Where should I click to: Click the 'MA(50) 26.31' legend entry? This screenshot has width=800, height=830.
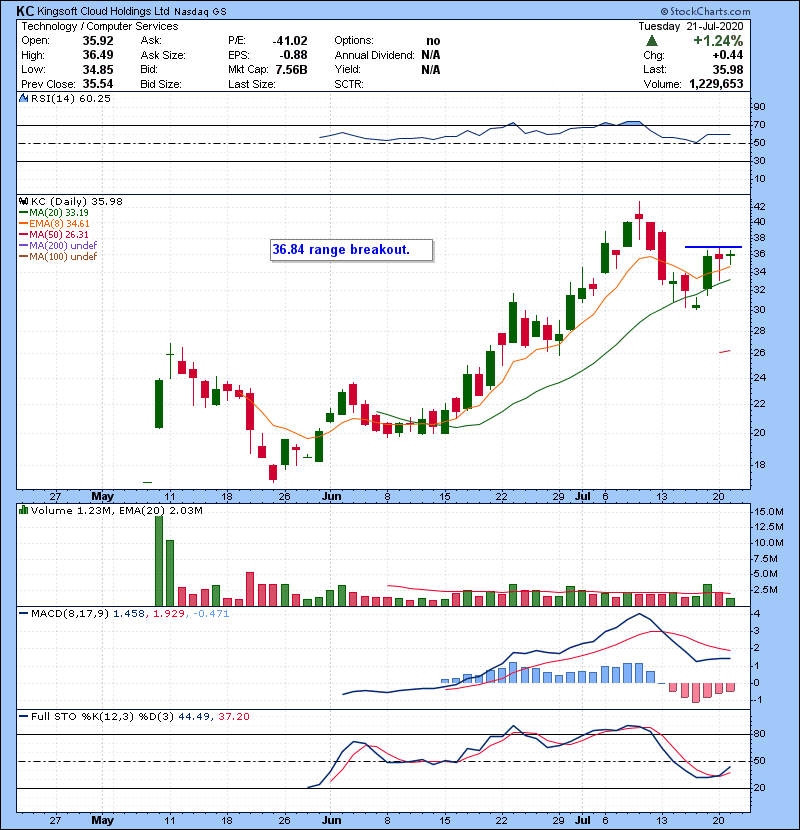point(55,234)
